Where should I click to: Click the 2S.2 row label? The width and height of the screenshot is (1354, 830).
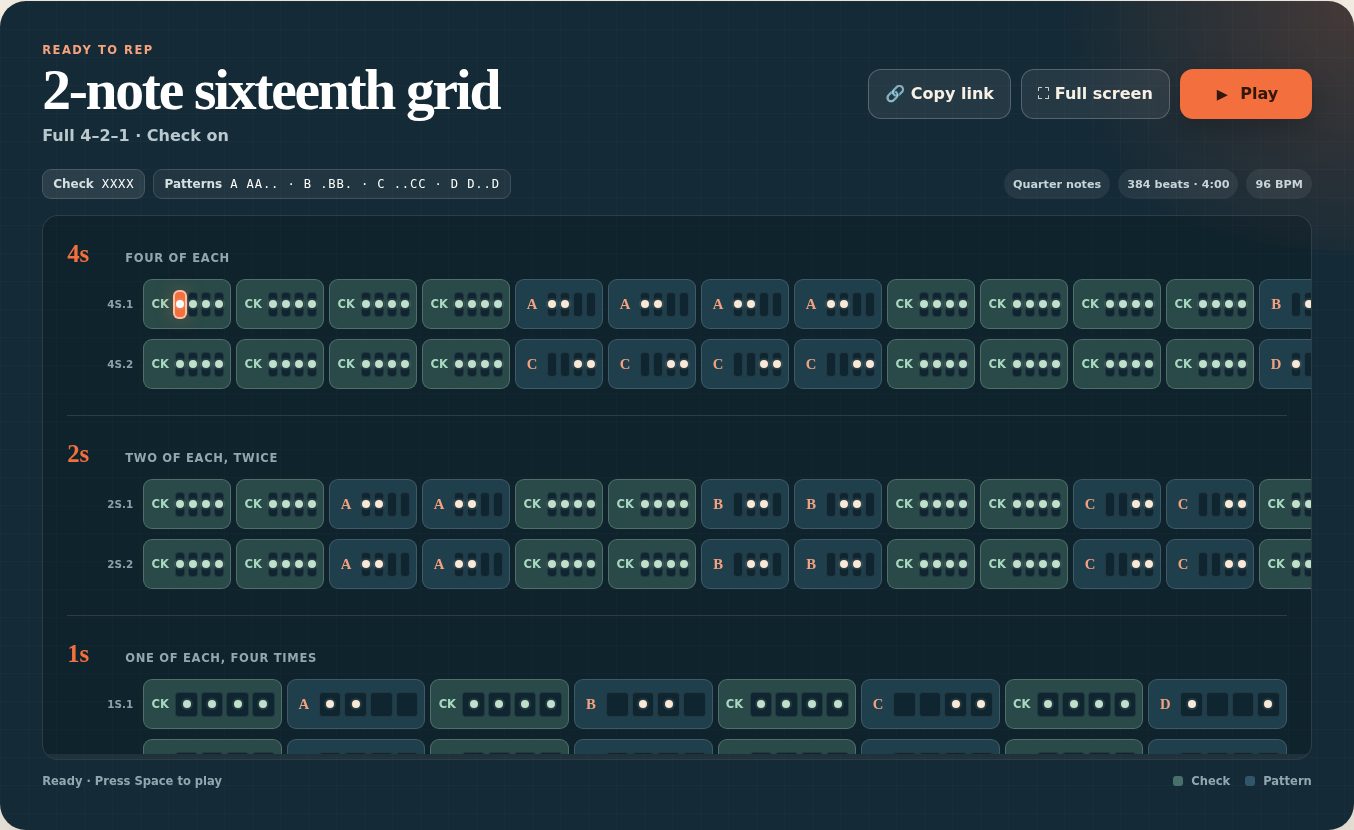[120, 564]
